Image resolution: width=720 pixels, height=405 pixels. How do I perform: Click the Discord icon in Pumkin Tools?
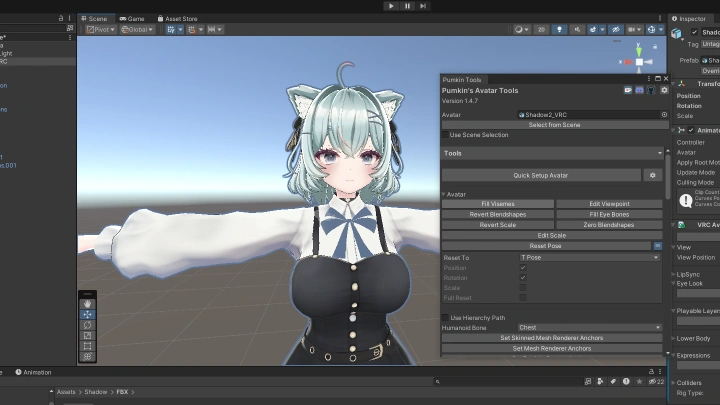[639, 91]
